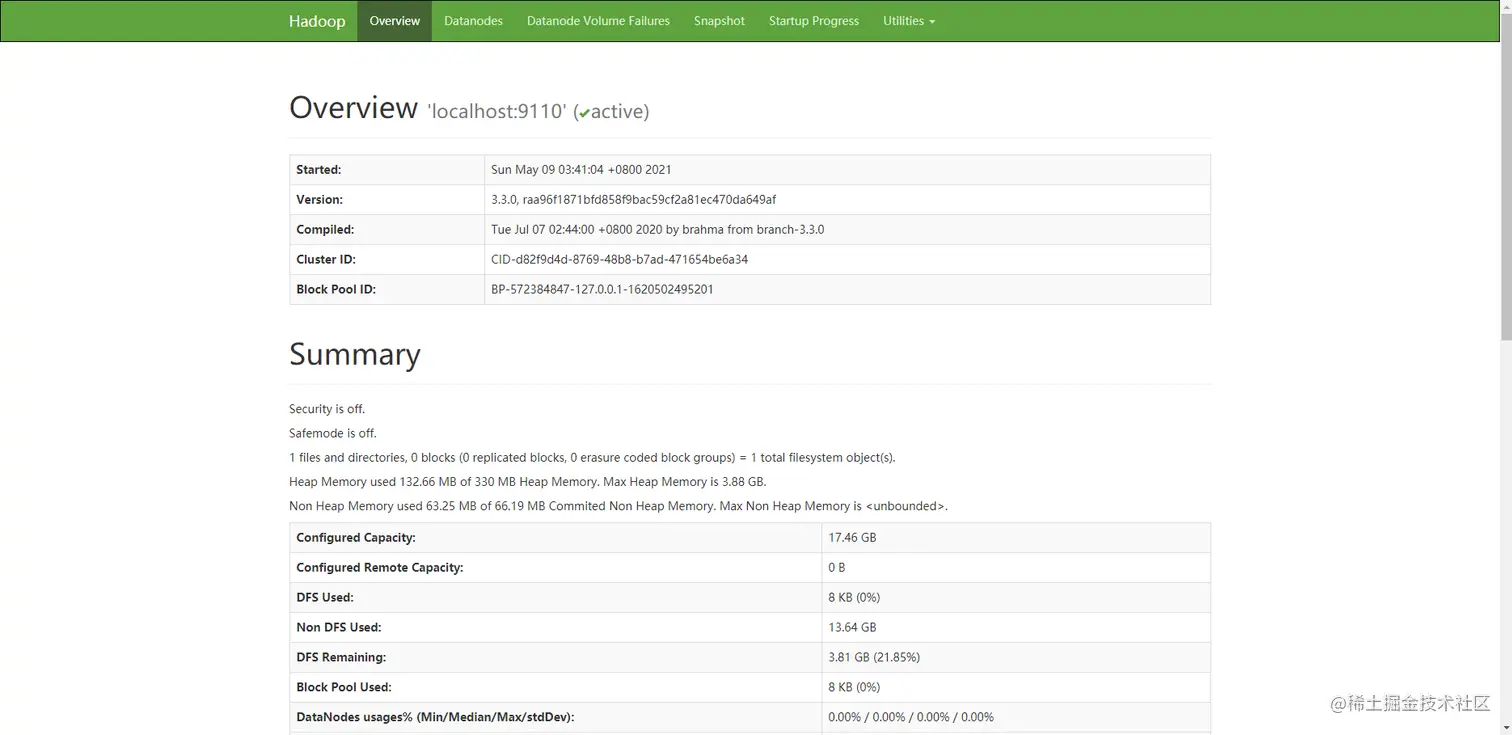Open the Startup Progress tab
Viewport: 1512px width, 735px height.
[814, 21]
